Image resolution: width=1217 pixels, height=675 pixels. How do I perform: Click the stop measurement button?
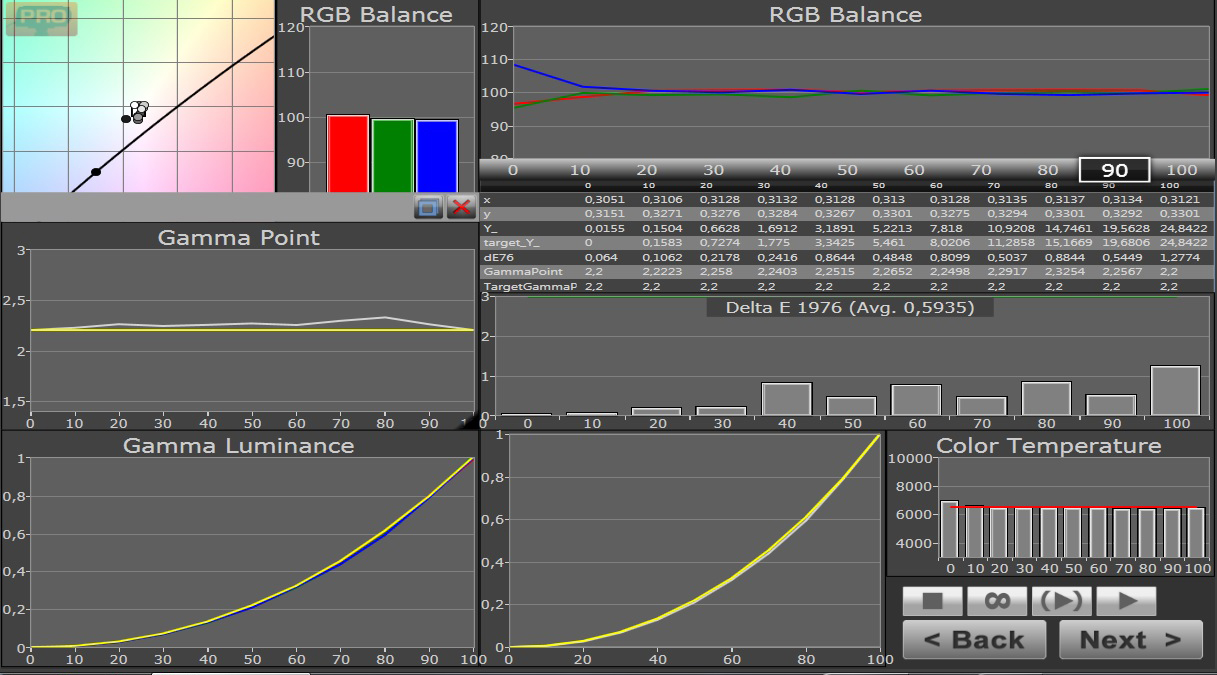coord(932,601)
